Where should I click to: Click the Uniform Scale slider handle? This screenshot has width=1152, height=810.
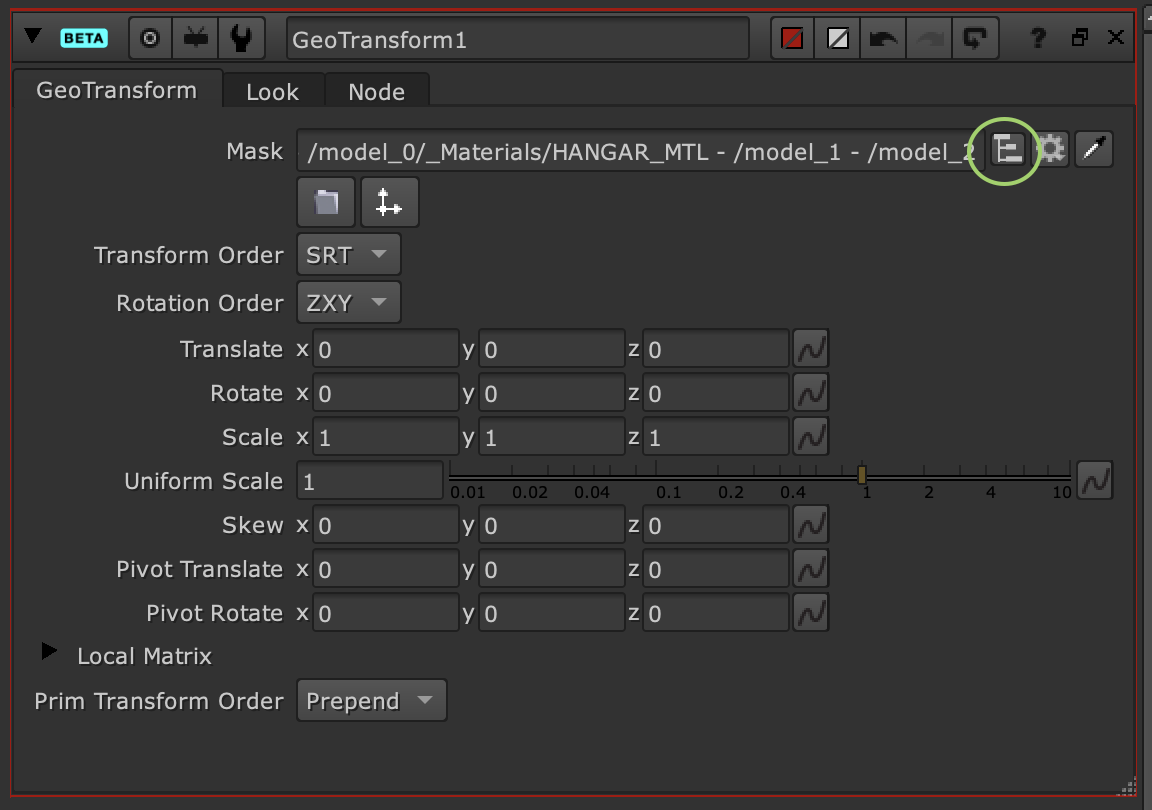[x=862, y=475]
